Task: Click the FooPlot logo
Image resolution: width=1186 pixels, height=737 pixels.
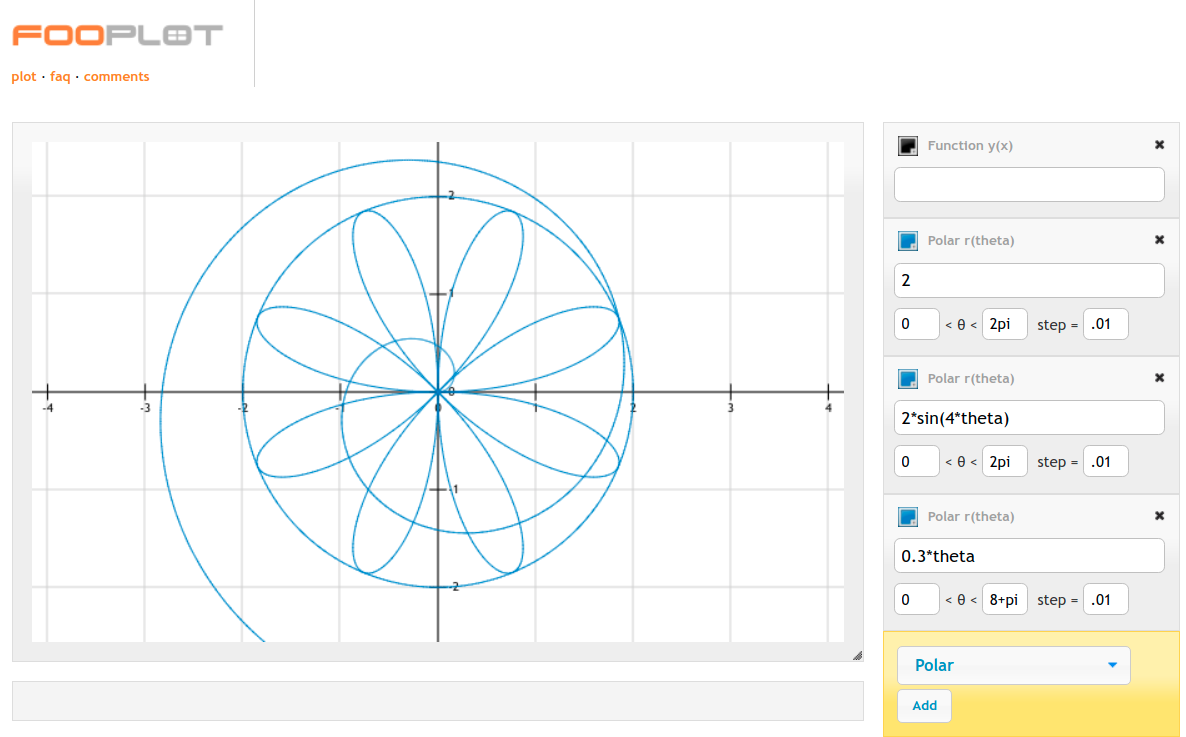Action: tap(113, 34)
